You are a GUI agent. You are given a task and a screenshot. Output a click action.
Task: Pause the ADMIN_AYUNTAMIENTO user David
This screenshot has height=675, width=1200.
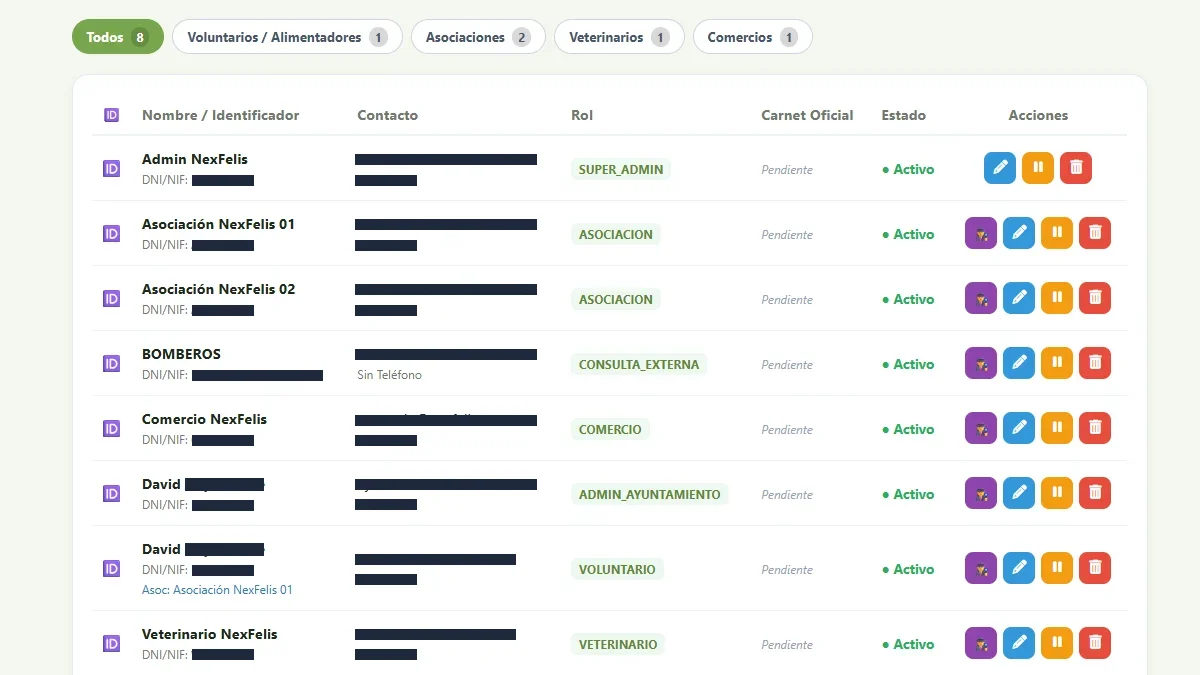(x=1057, y=493)
